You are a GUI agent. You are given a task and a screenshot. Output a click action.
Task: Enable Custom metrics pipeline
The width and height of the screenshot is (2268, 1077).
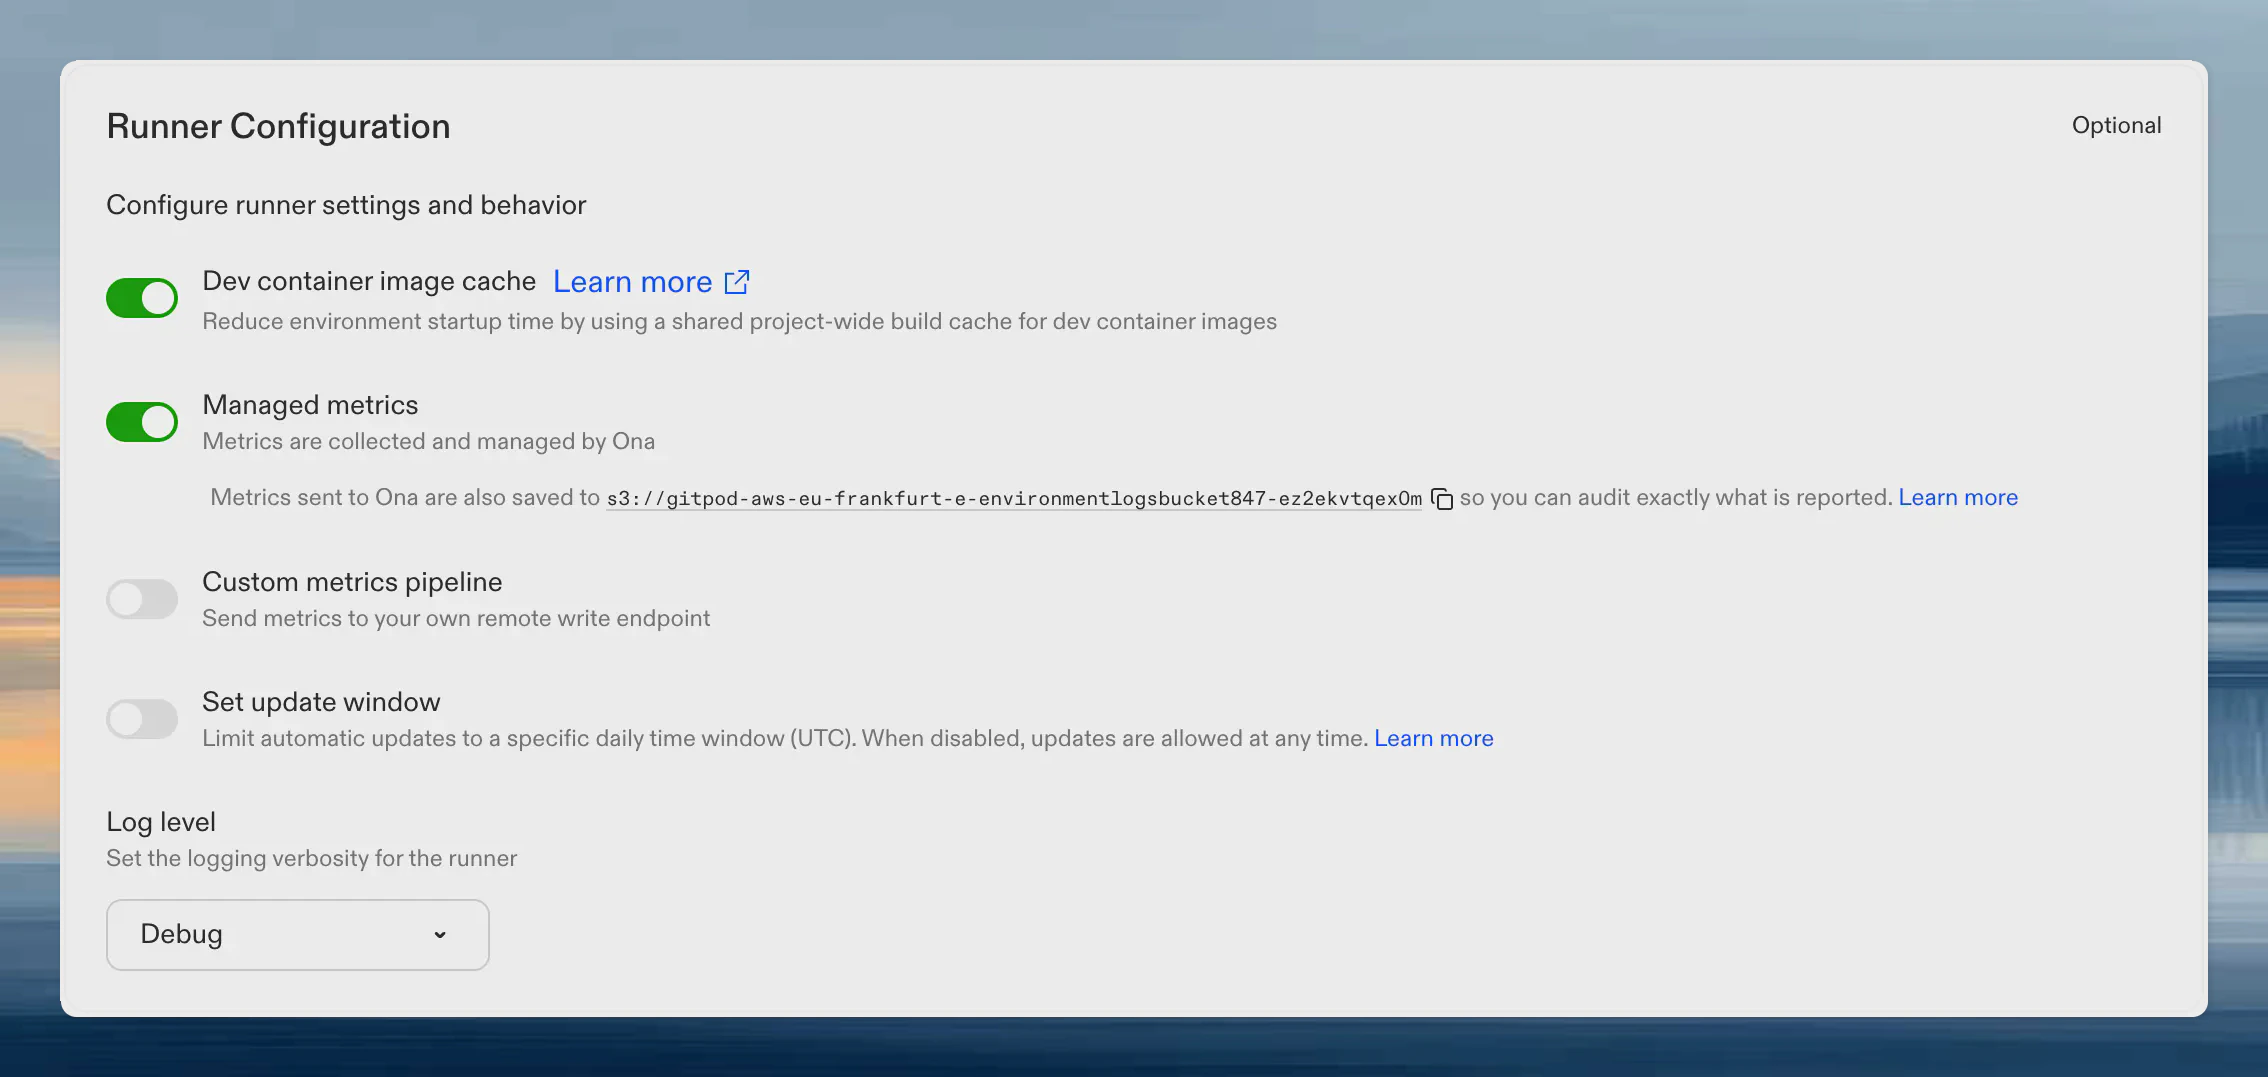pos(141,598)
